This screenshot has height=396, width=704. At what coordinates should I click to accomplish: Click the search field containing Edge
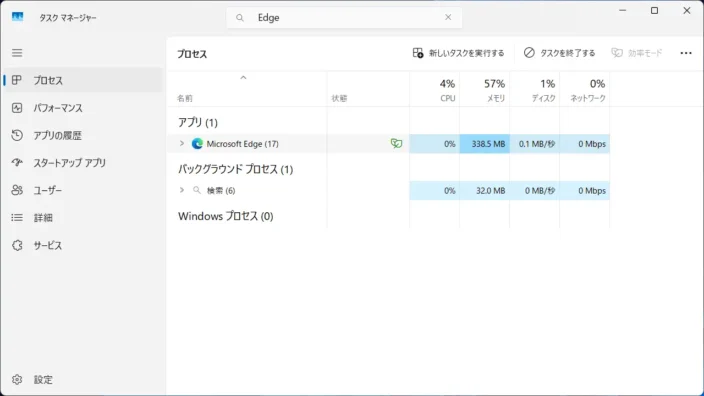coord(344,18)
